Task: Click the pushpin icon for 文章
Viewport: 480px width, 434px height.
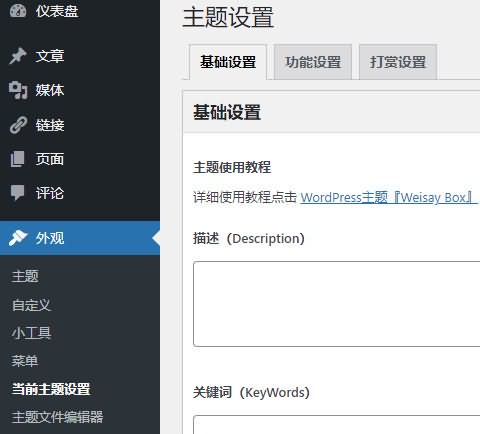Action: tap(18, 56)
